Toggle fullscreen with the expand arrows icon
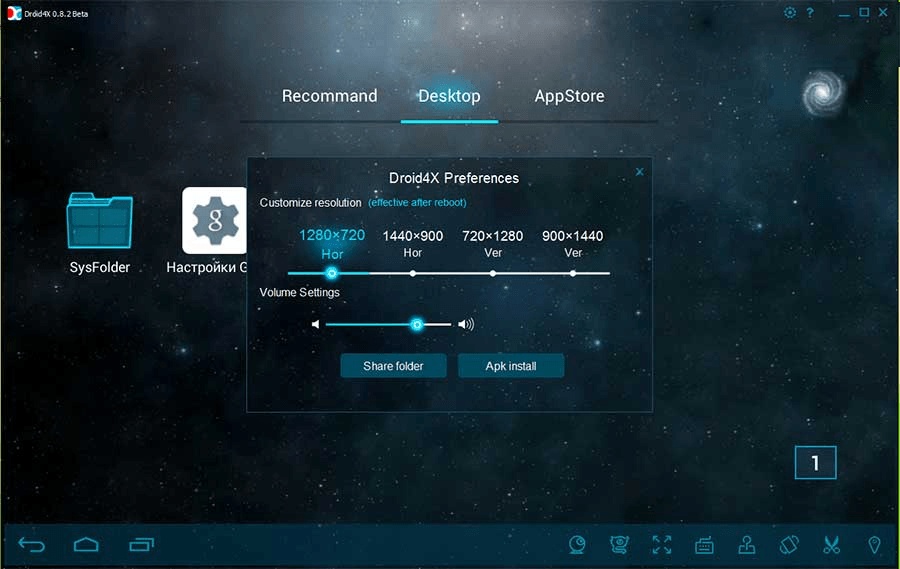Screen dimensions: 900x569 point(662,544)
